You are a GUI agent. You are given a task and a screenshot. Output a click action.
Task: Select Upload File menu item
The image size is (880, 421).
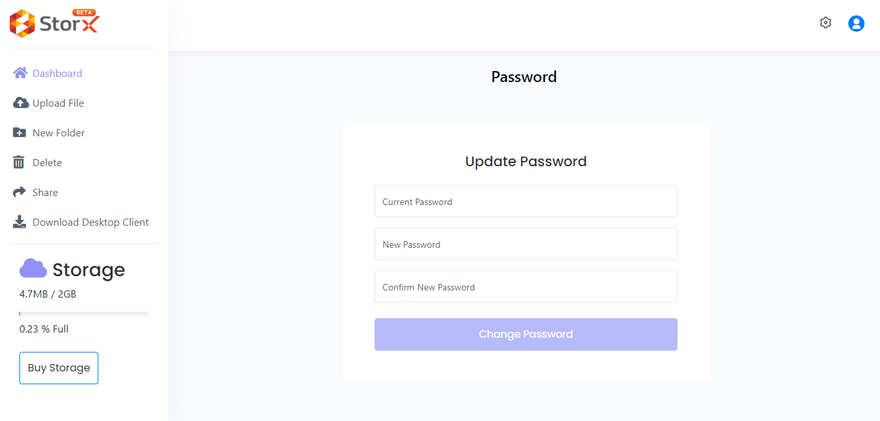58,103
